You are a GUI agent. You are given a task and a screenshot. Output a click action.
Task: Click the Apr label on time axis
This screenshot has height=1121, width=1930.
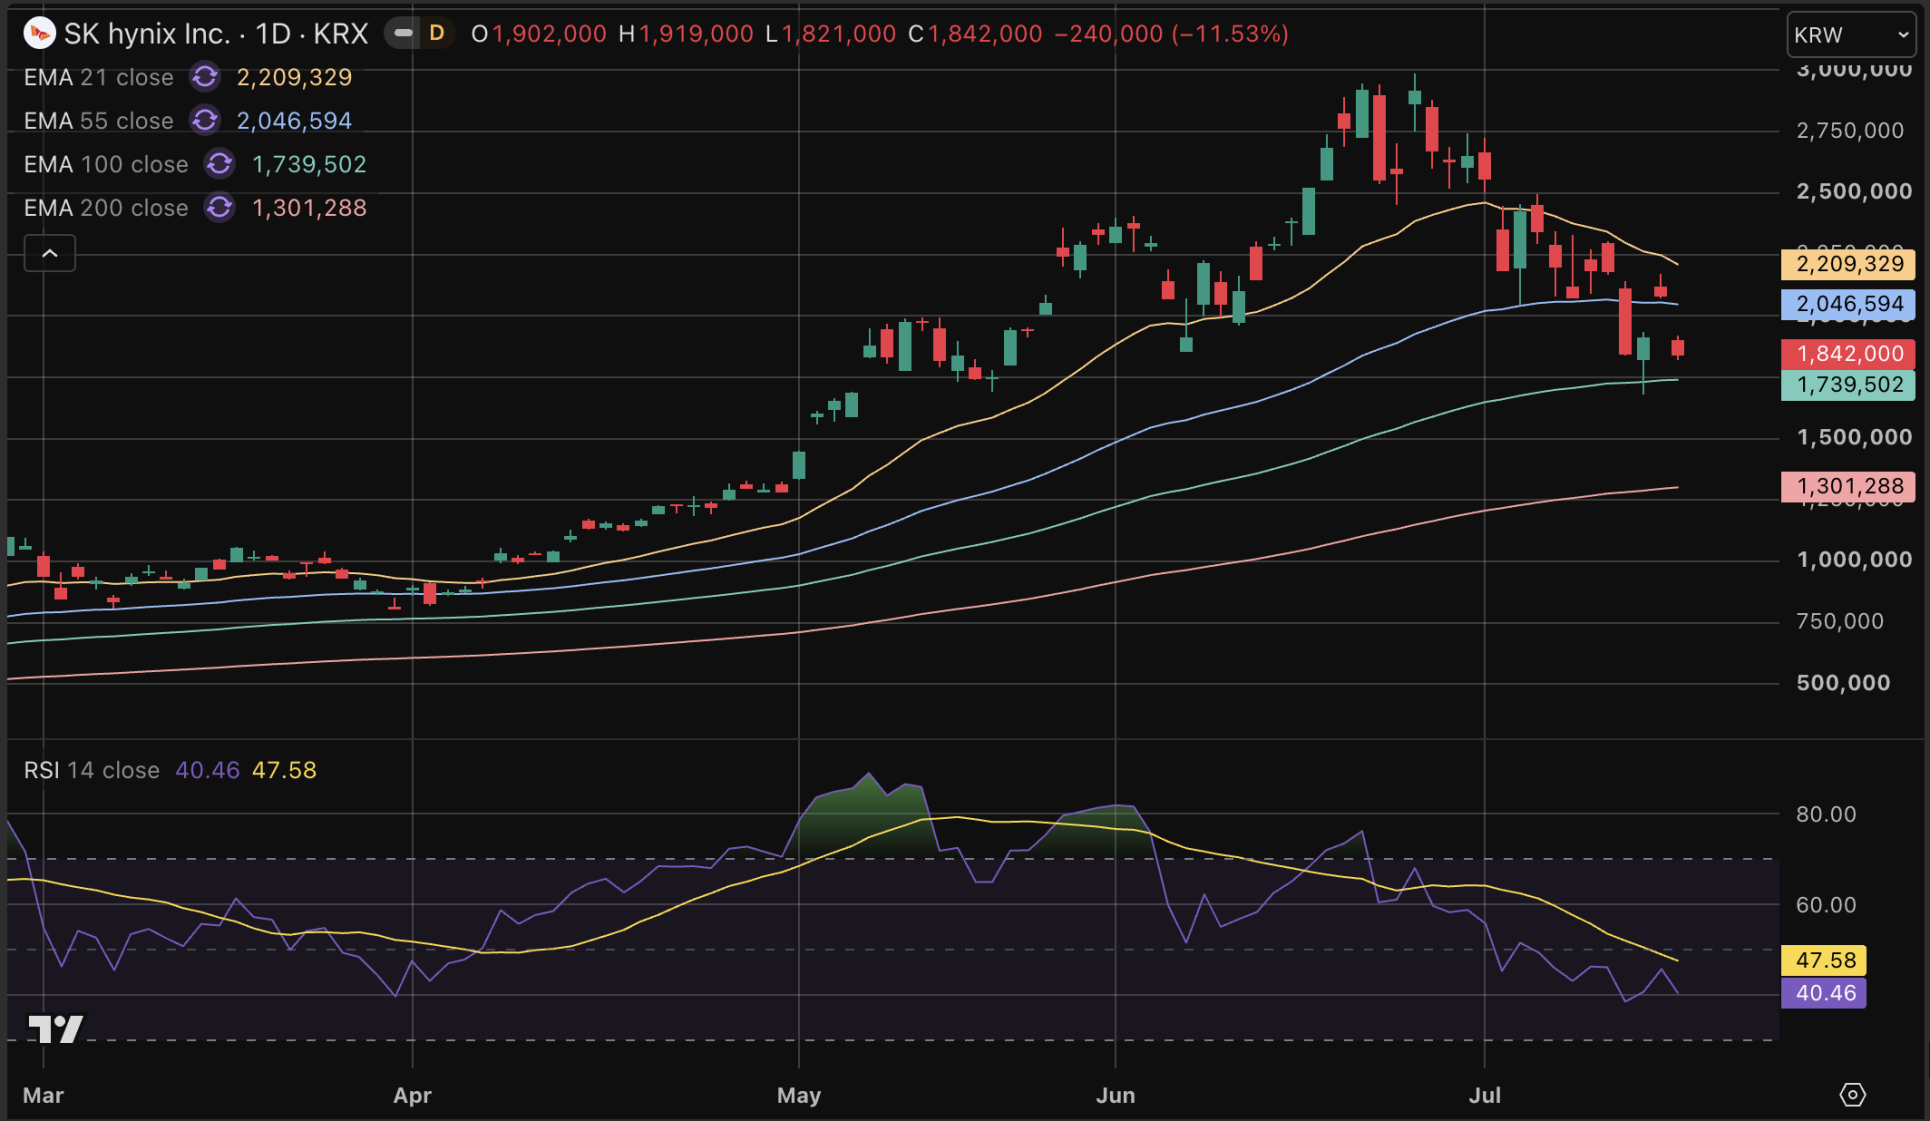tap(412, 1095)
